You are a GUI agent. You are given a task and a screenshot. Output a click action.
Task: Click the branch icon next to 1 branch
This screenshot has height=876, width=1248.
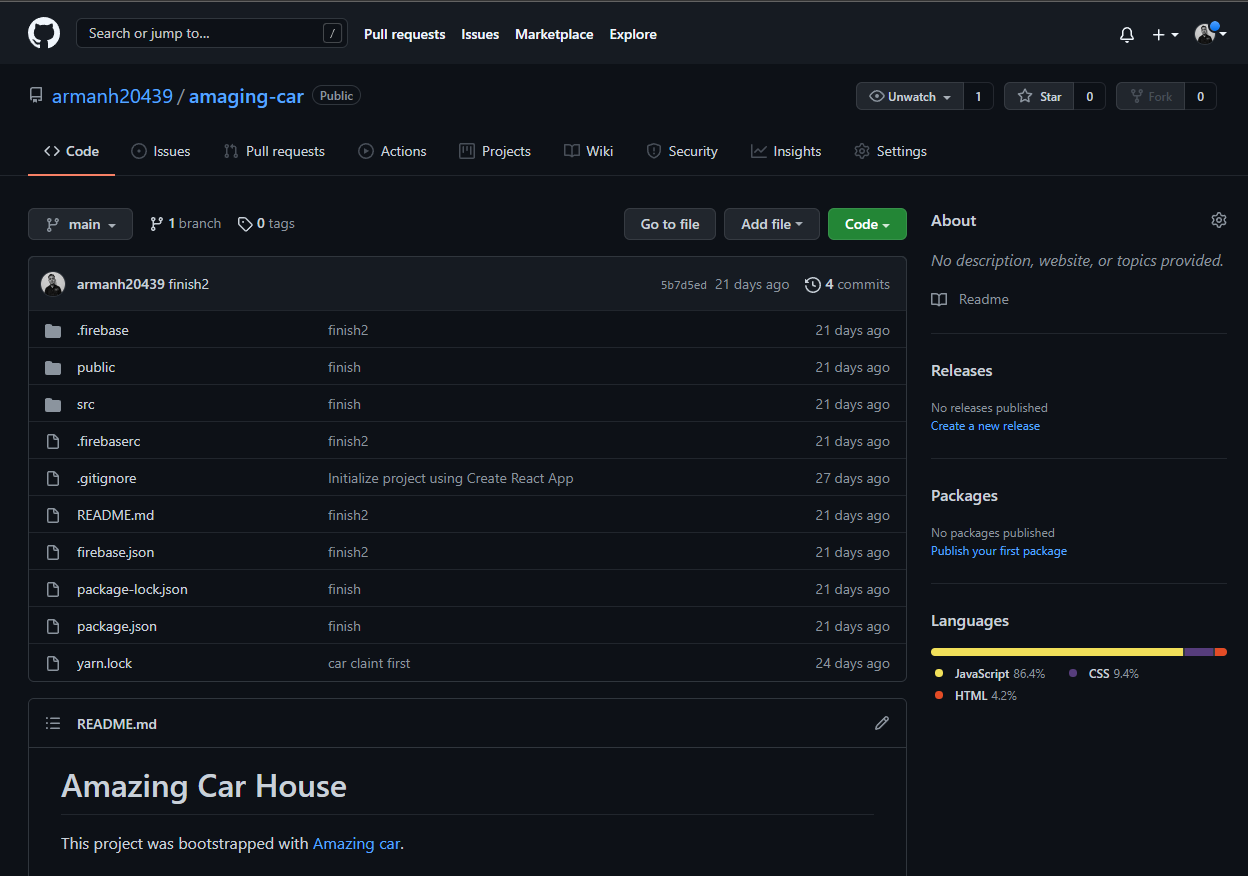pos(156,224)
